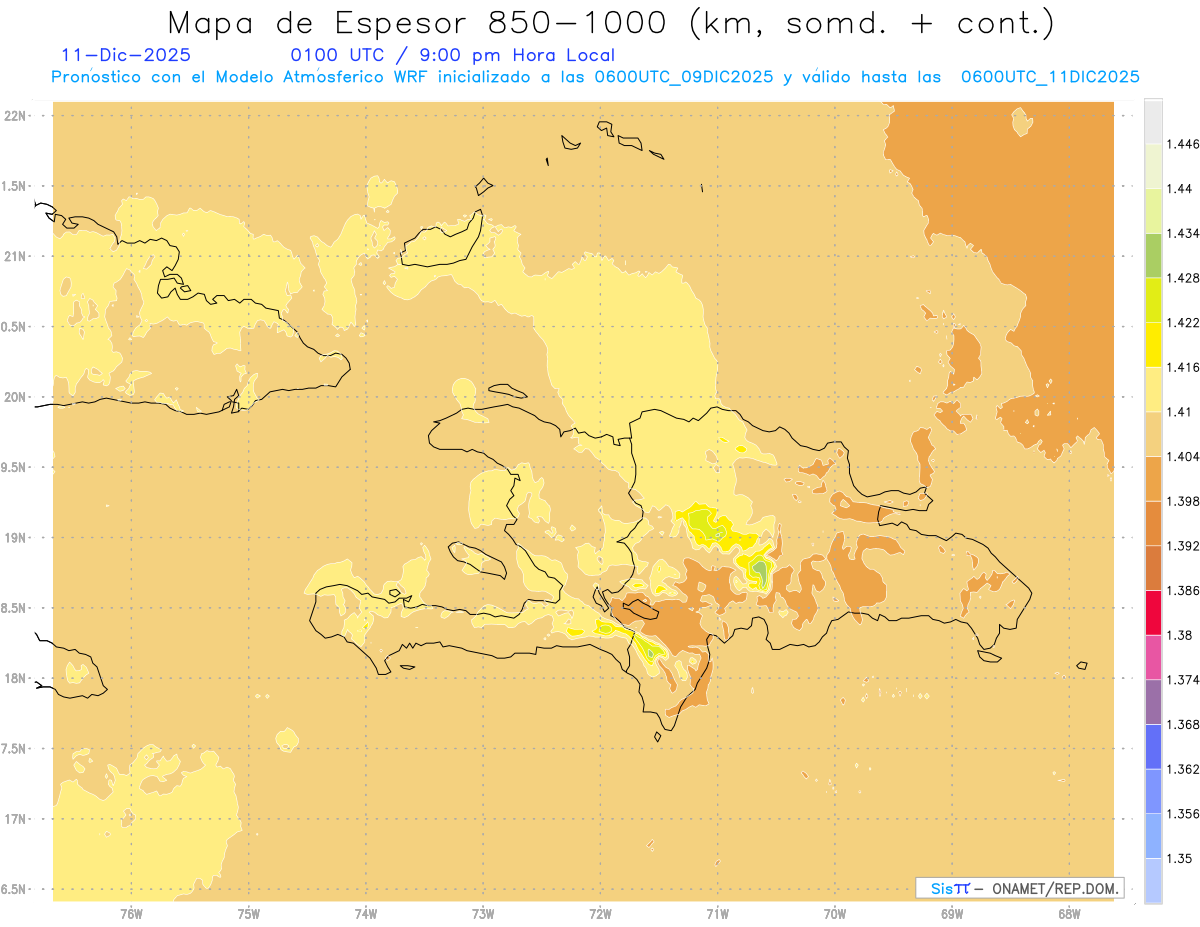The height and width of the screenshot is (927, 1200).
Task: Choose the green legend segment between 1.434 and 1.428
Action: point(1153,255)
